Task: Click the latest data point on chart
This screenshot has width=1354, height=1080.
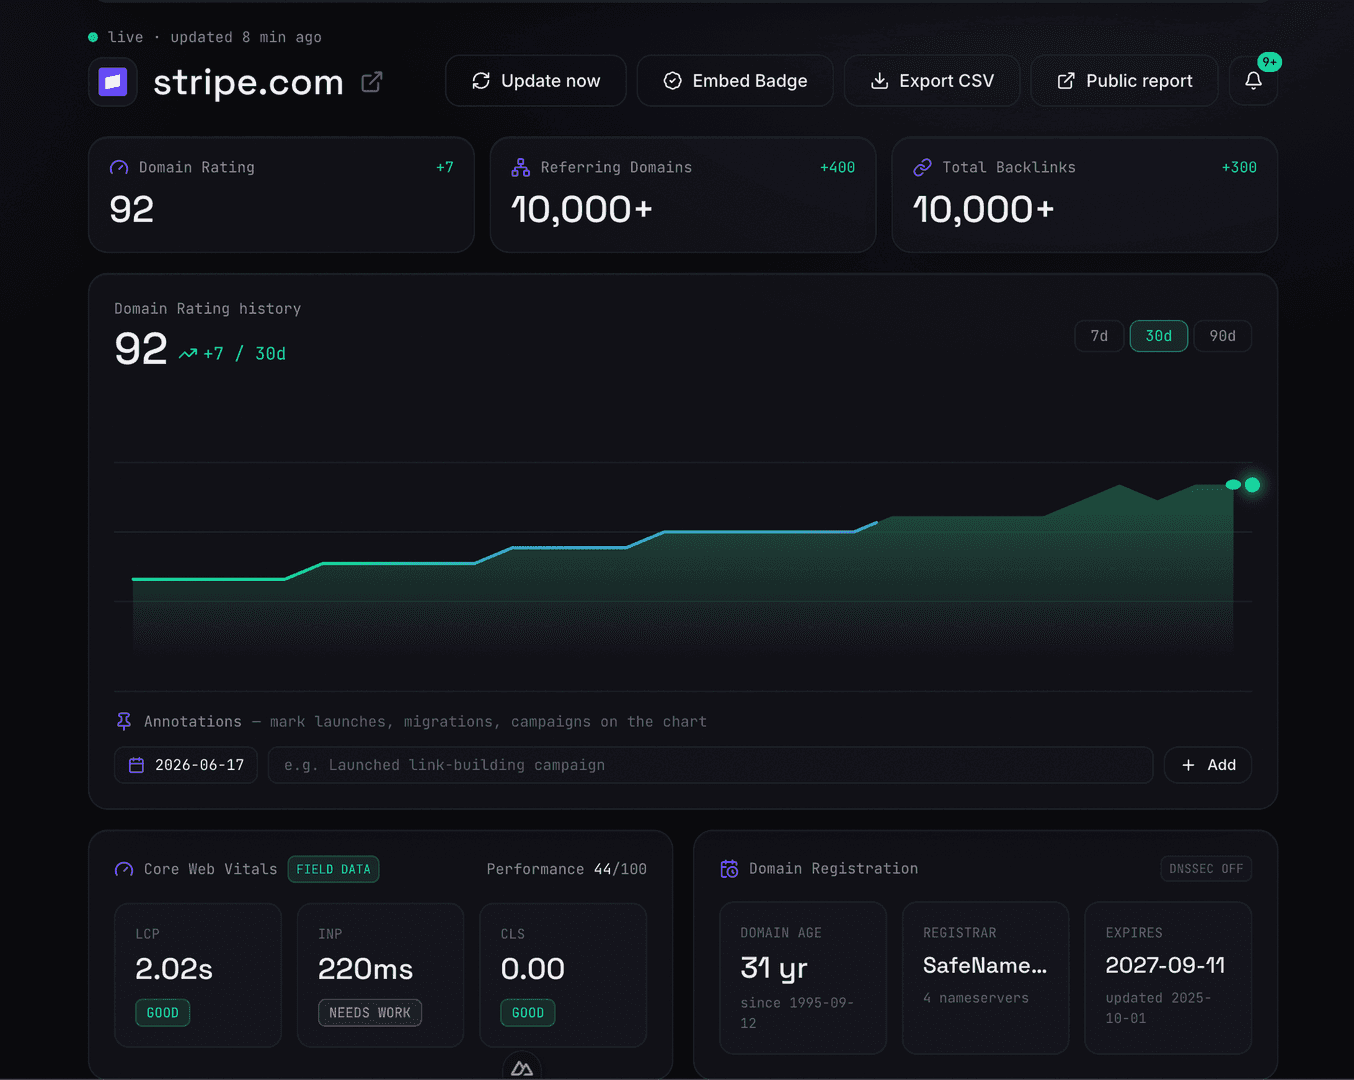Action: coord(1252,485)
